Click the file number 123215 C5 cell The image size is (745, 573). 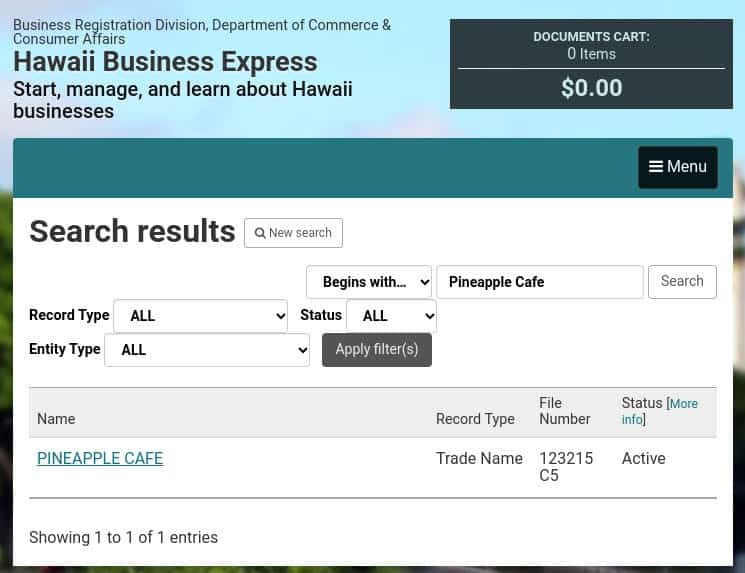[x=566, y=467]
